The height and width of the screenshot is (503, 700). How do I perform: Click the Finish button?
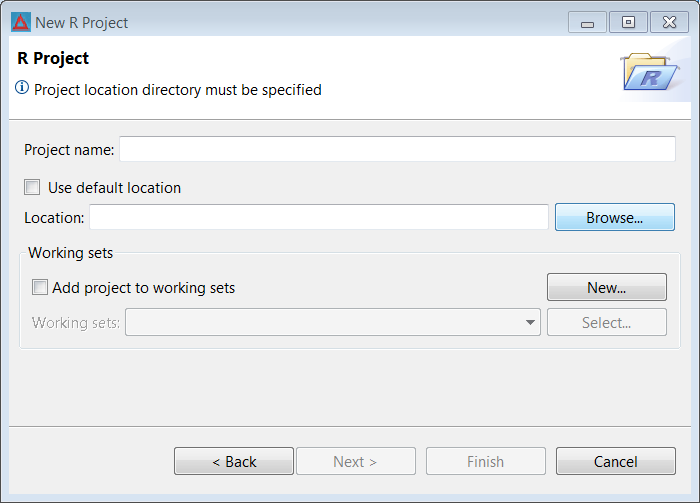pos(486,461)
